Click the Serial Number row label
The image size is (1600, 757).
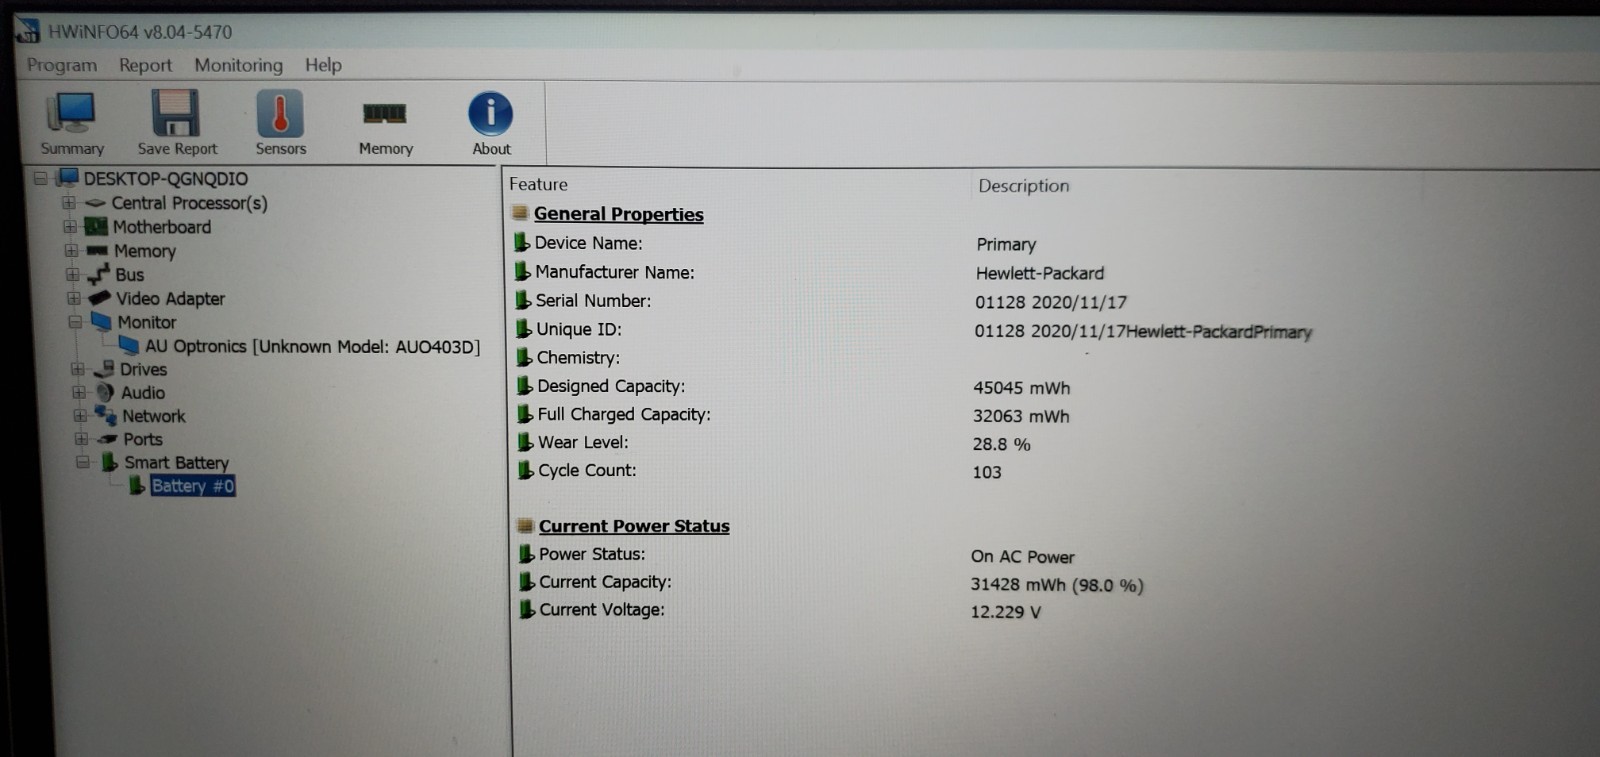pyautogui.click(x=593, y=300)
